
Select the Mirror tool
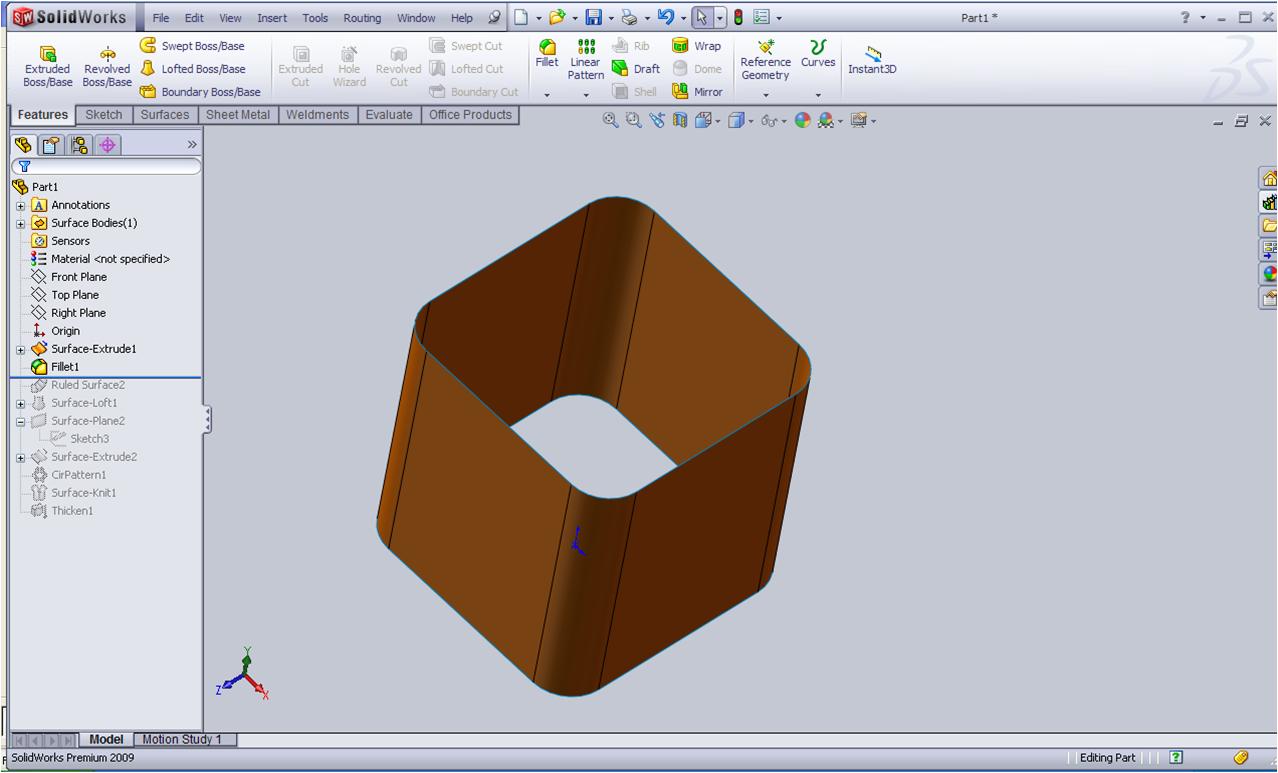(x=697, y=92)
